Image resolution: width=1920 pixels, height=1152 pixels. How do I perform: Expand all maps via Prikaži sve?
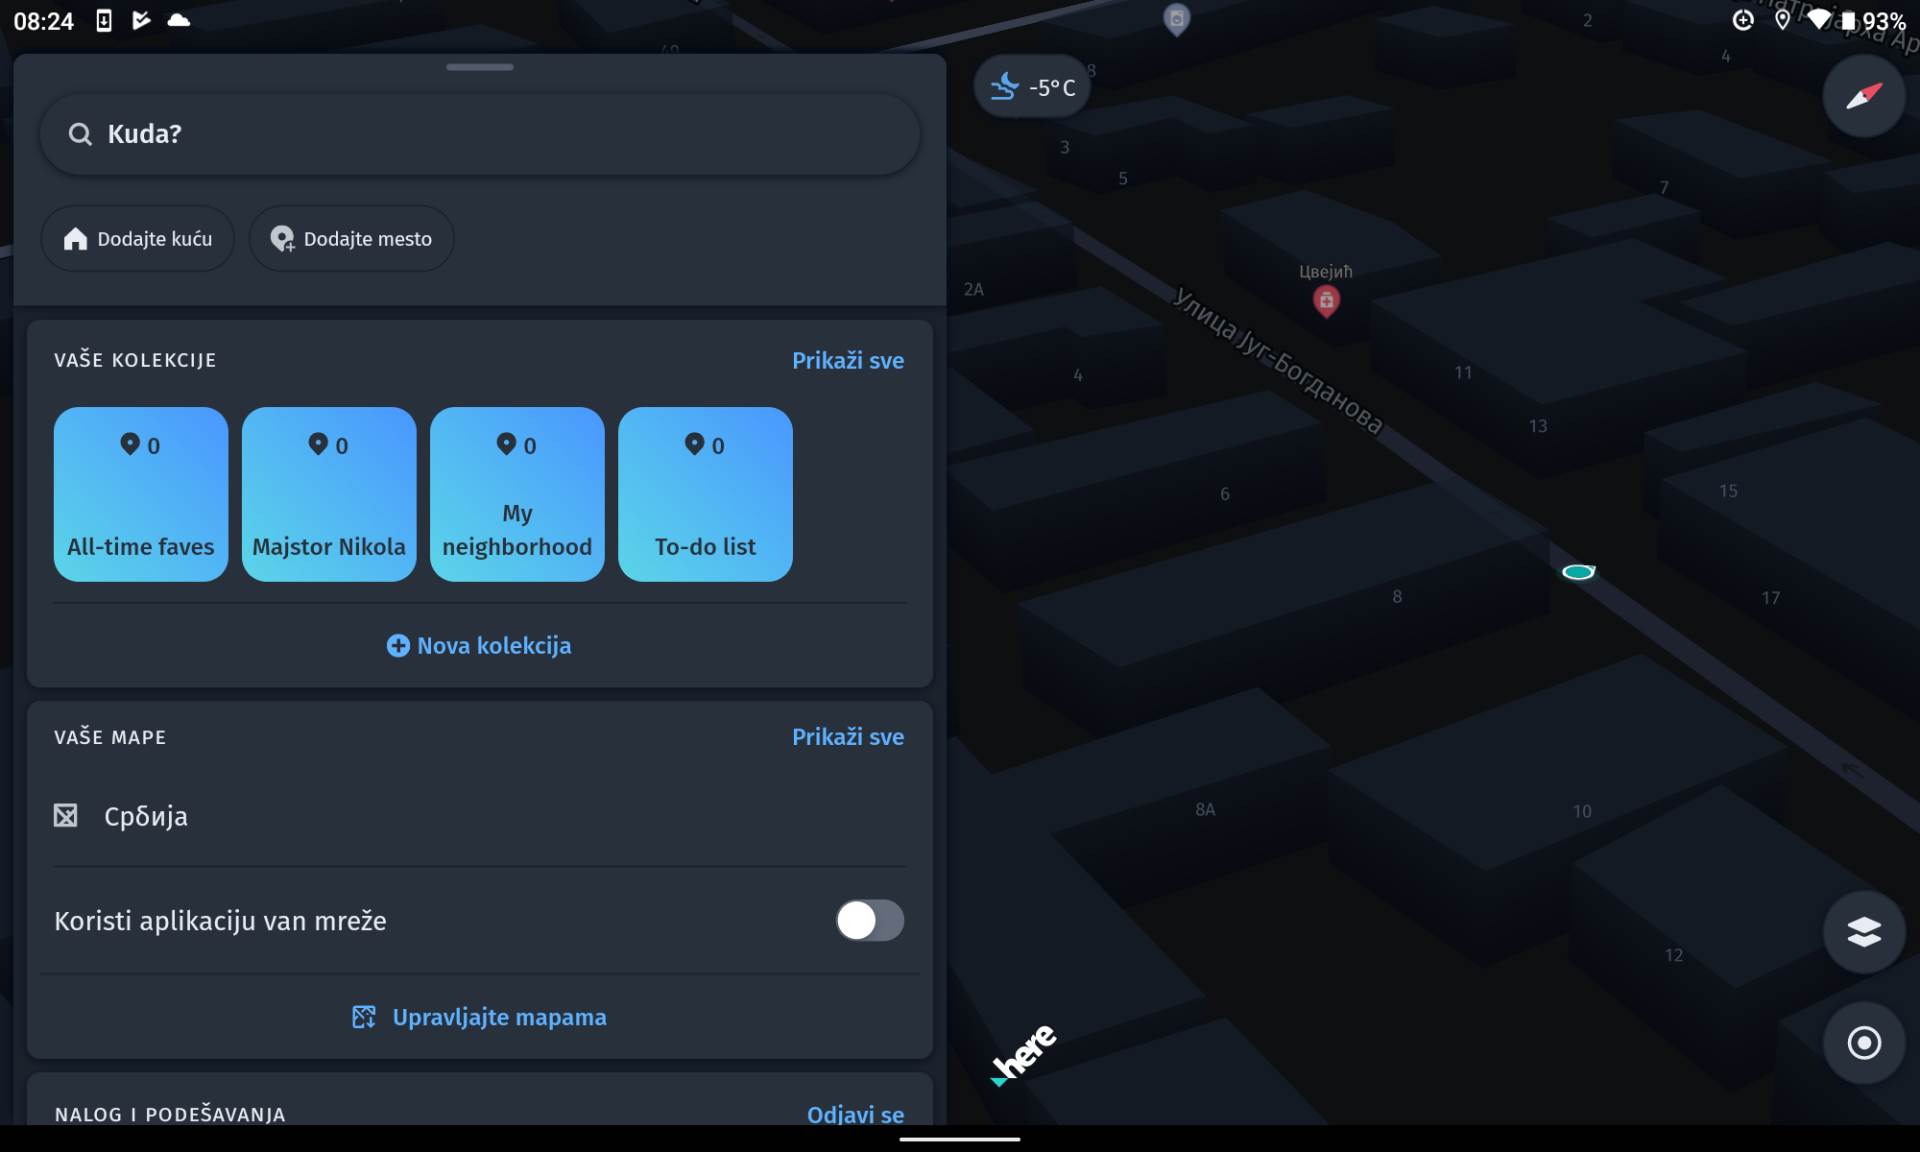847,737
